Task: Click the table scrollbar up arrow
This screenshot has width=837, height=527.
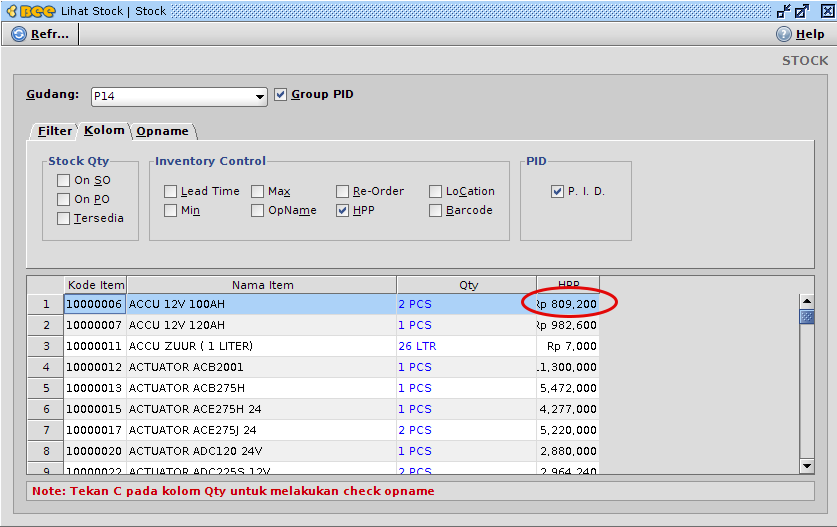Action: pos(807,302)
